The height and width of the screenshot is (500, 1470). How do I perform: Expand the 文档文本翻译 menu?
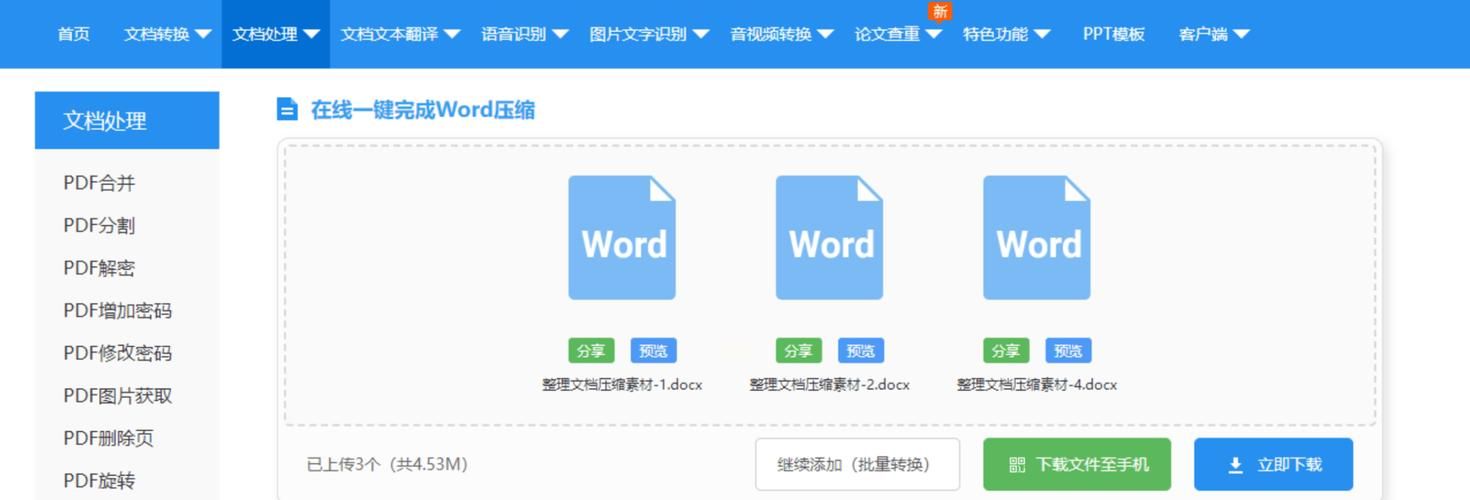tap(400, 34)
